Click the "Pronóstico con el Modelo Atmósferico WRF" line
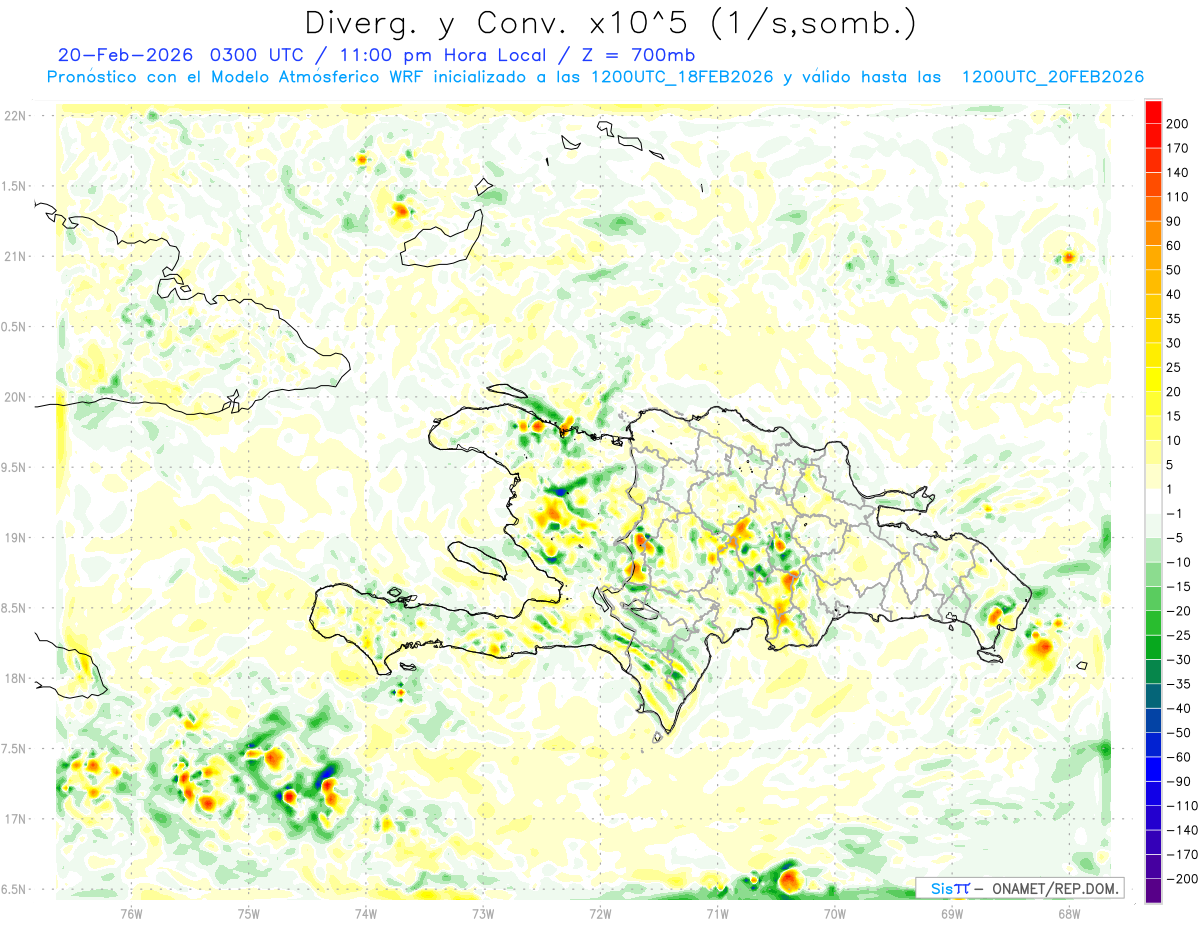Image resolution: width=1200 pixels, height=927 pixels. (x=596, y=77)
